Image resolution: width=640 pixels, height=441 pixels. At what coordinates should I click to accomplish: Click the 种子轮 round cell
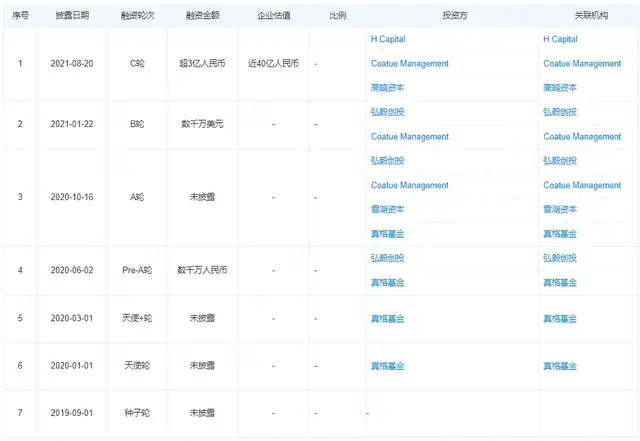point(137,413)
